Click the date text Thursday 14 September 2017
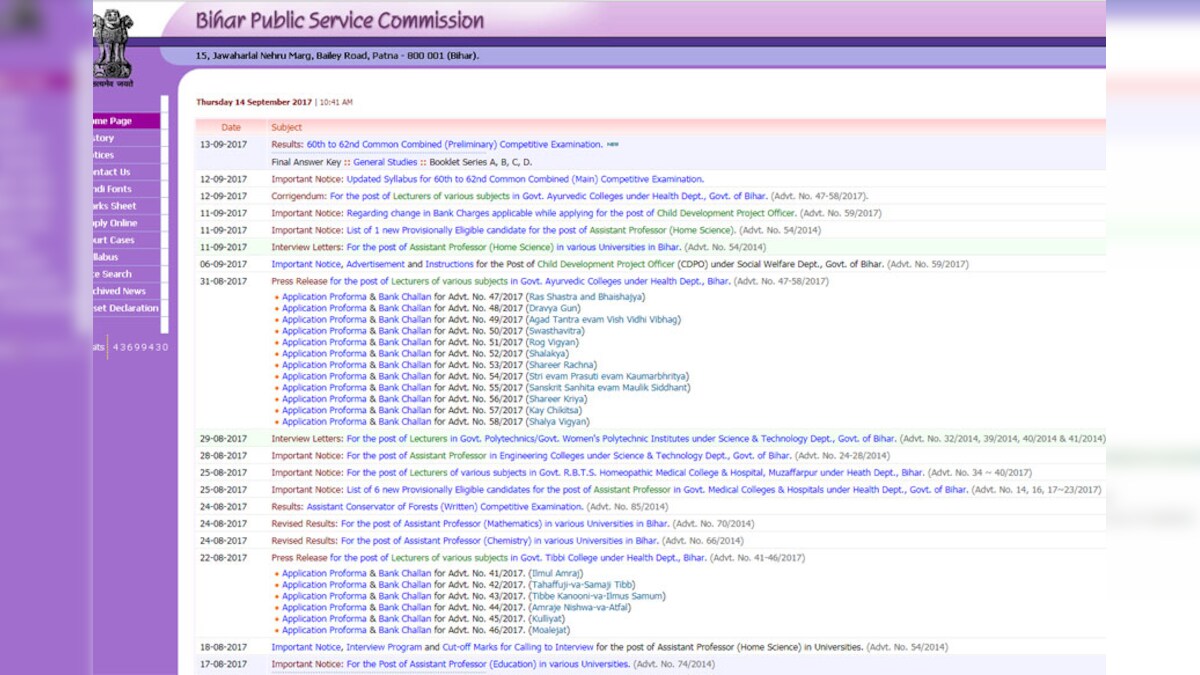This screenshot has height=675, width=1200. [x=254, y=102]
